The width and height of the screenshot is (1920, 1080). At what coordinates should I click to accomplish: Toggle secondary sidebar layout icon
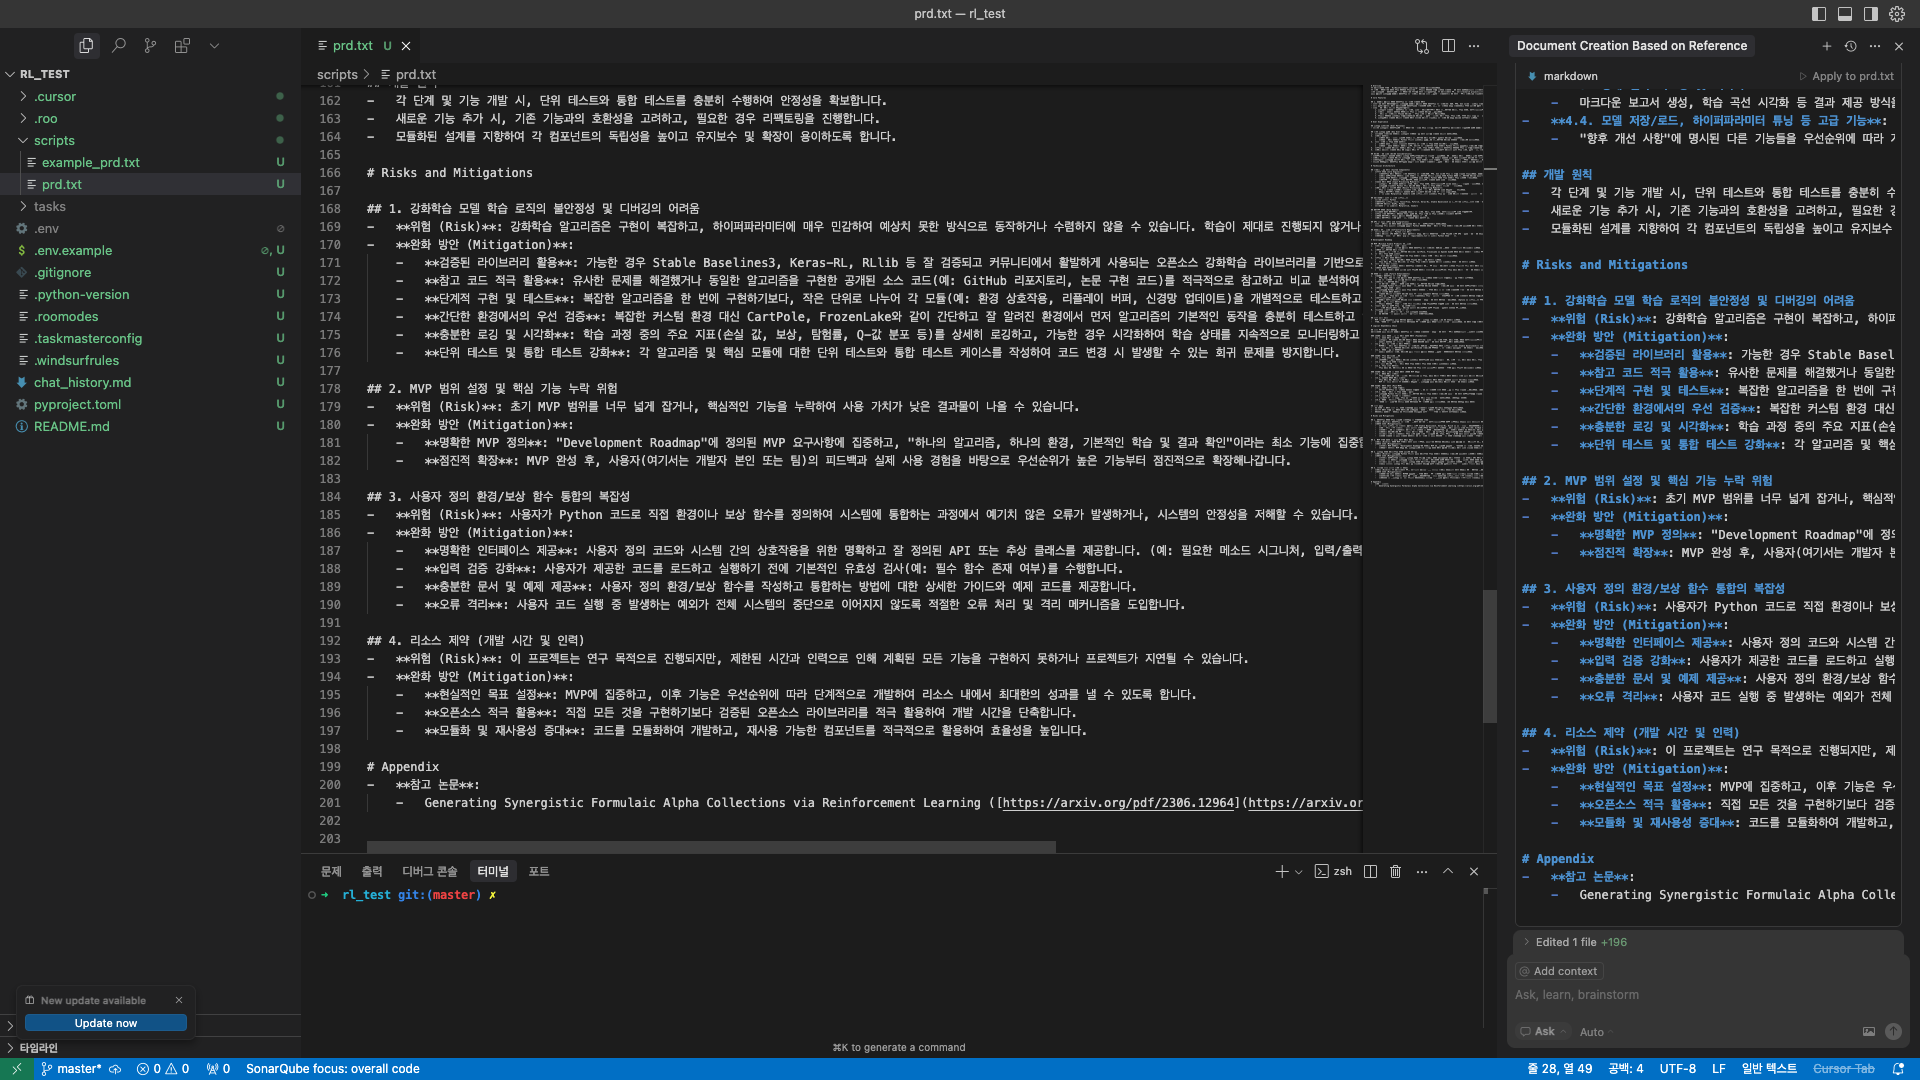(x=1871, y=14)
